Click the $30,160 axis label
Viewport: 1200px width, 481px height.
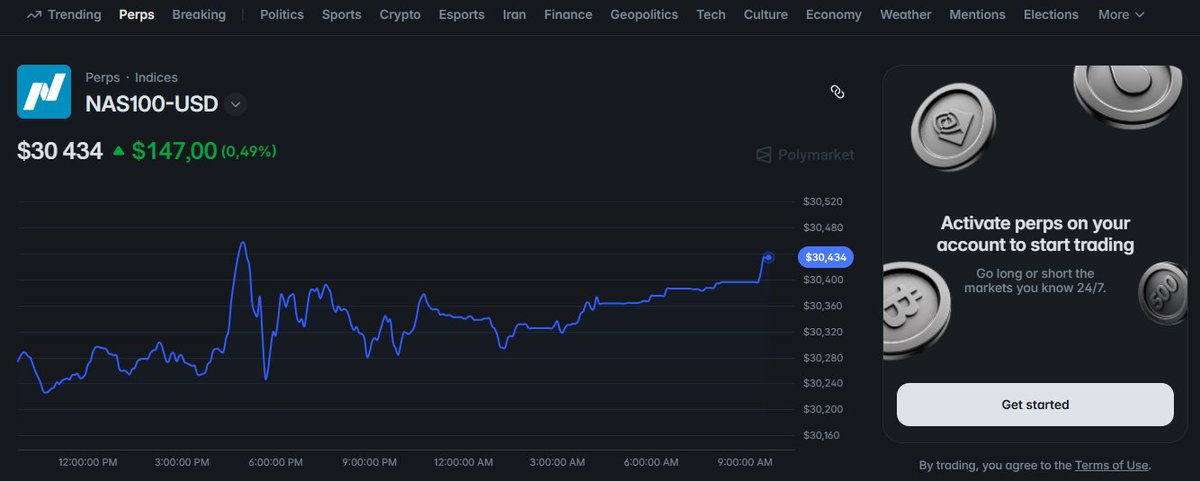(823, 435)
